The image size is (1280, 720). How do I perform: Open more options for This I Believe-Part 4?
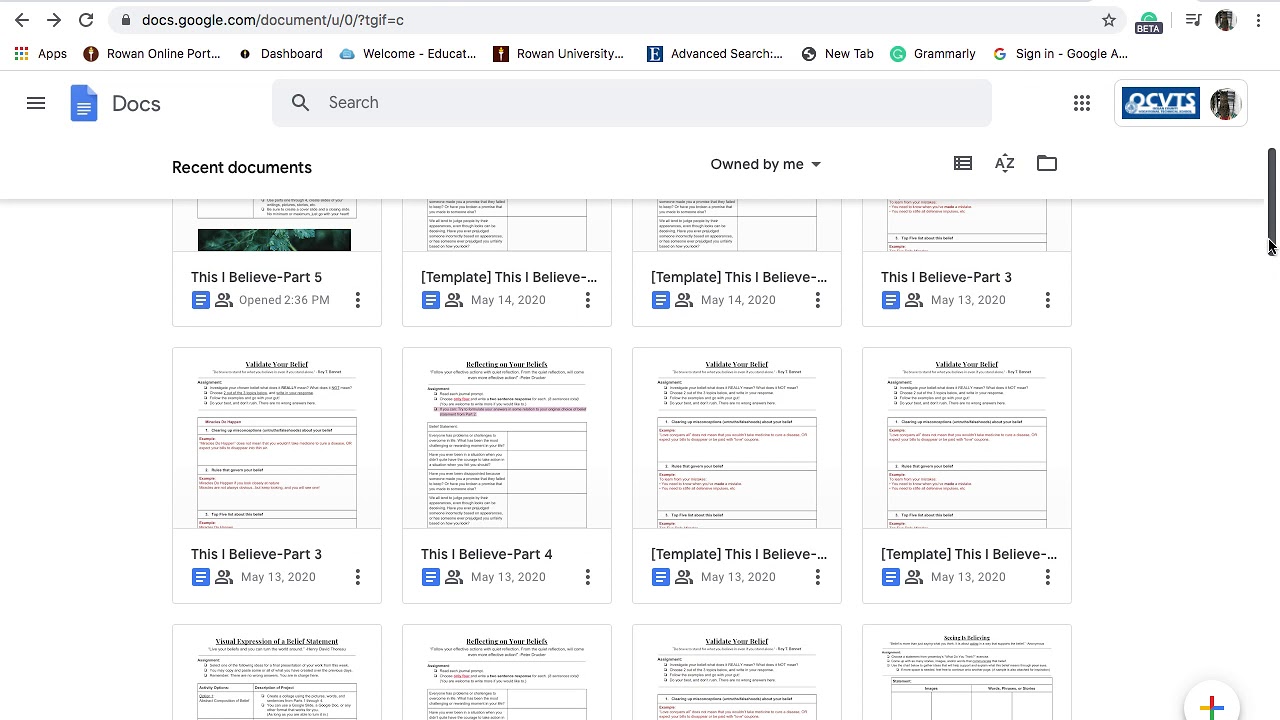[588, 577]
